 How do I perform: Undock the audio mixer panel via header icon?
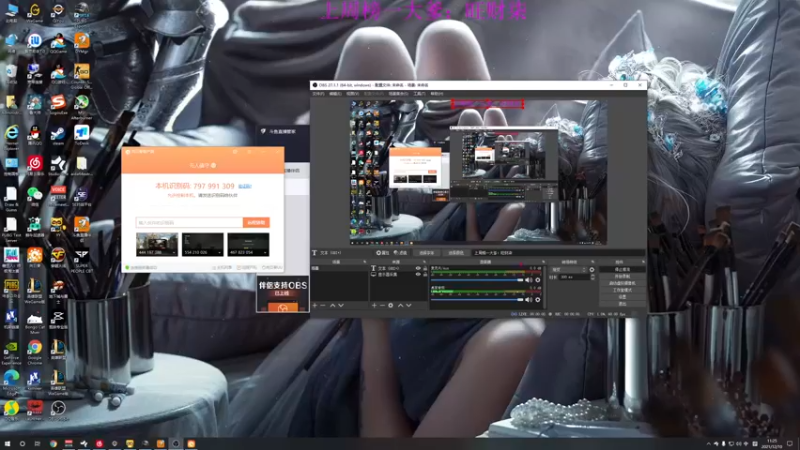coord(543,262)
